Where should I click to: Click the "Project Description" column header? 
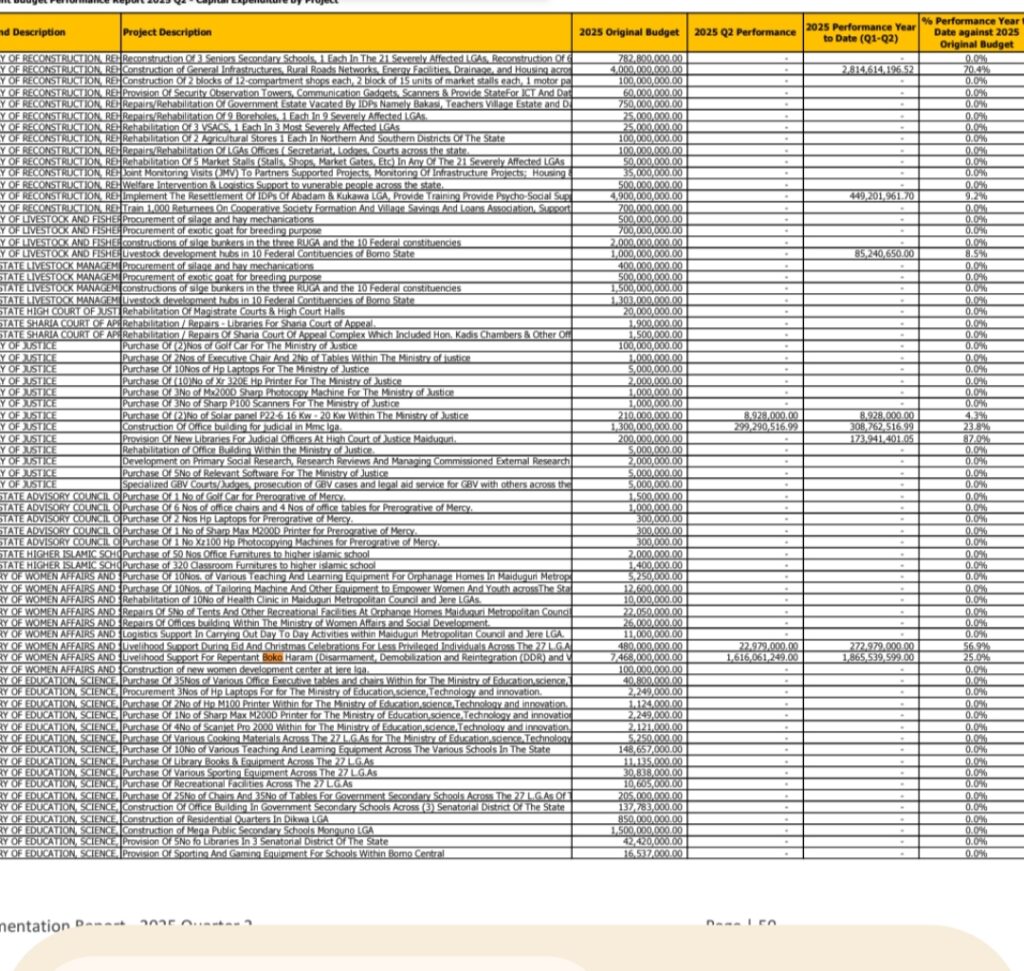[346, 32]
